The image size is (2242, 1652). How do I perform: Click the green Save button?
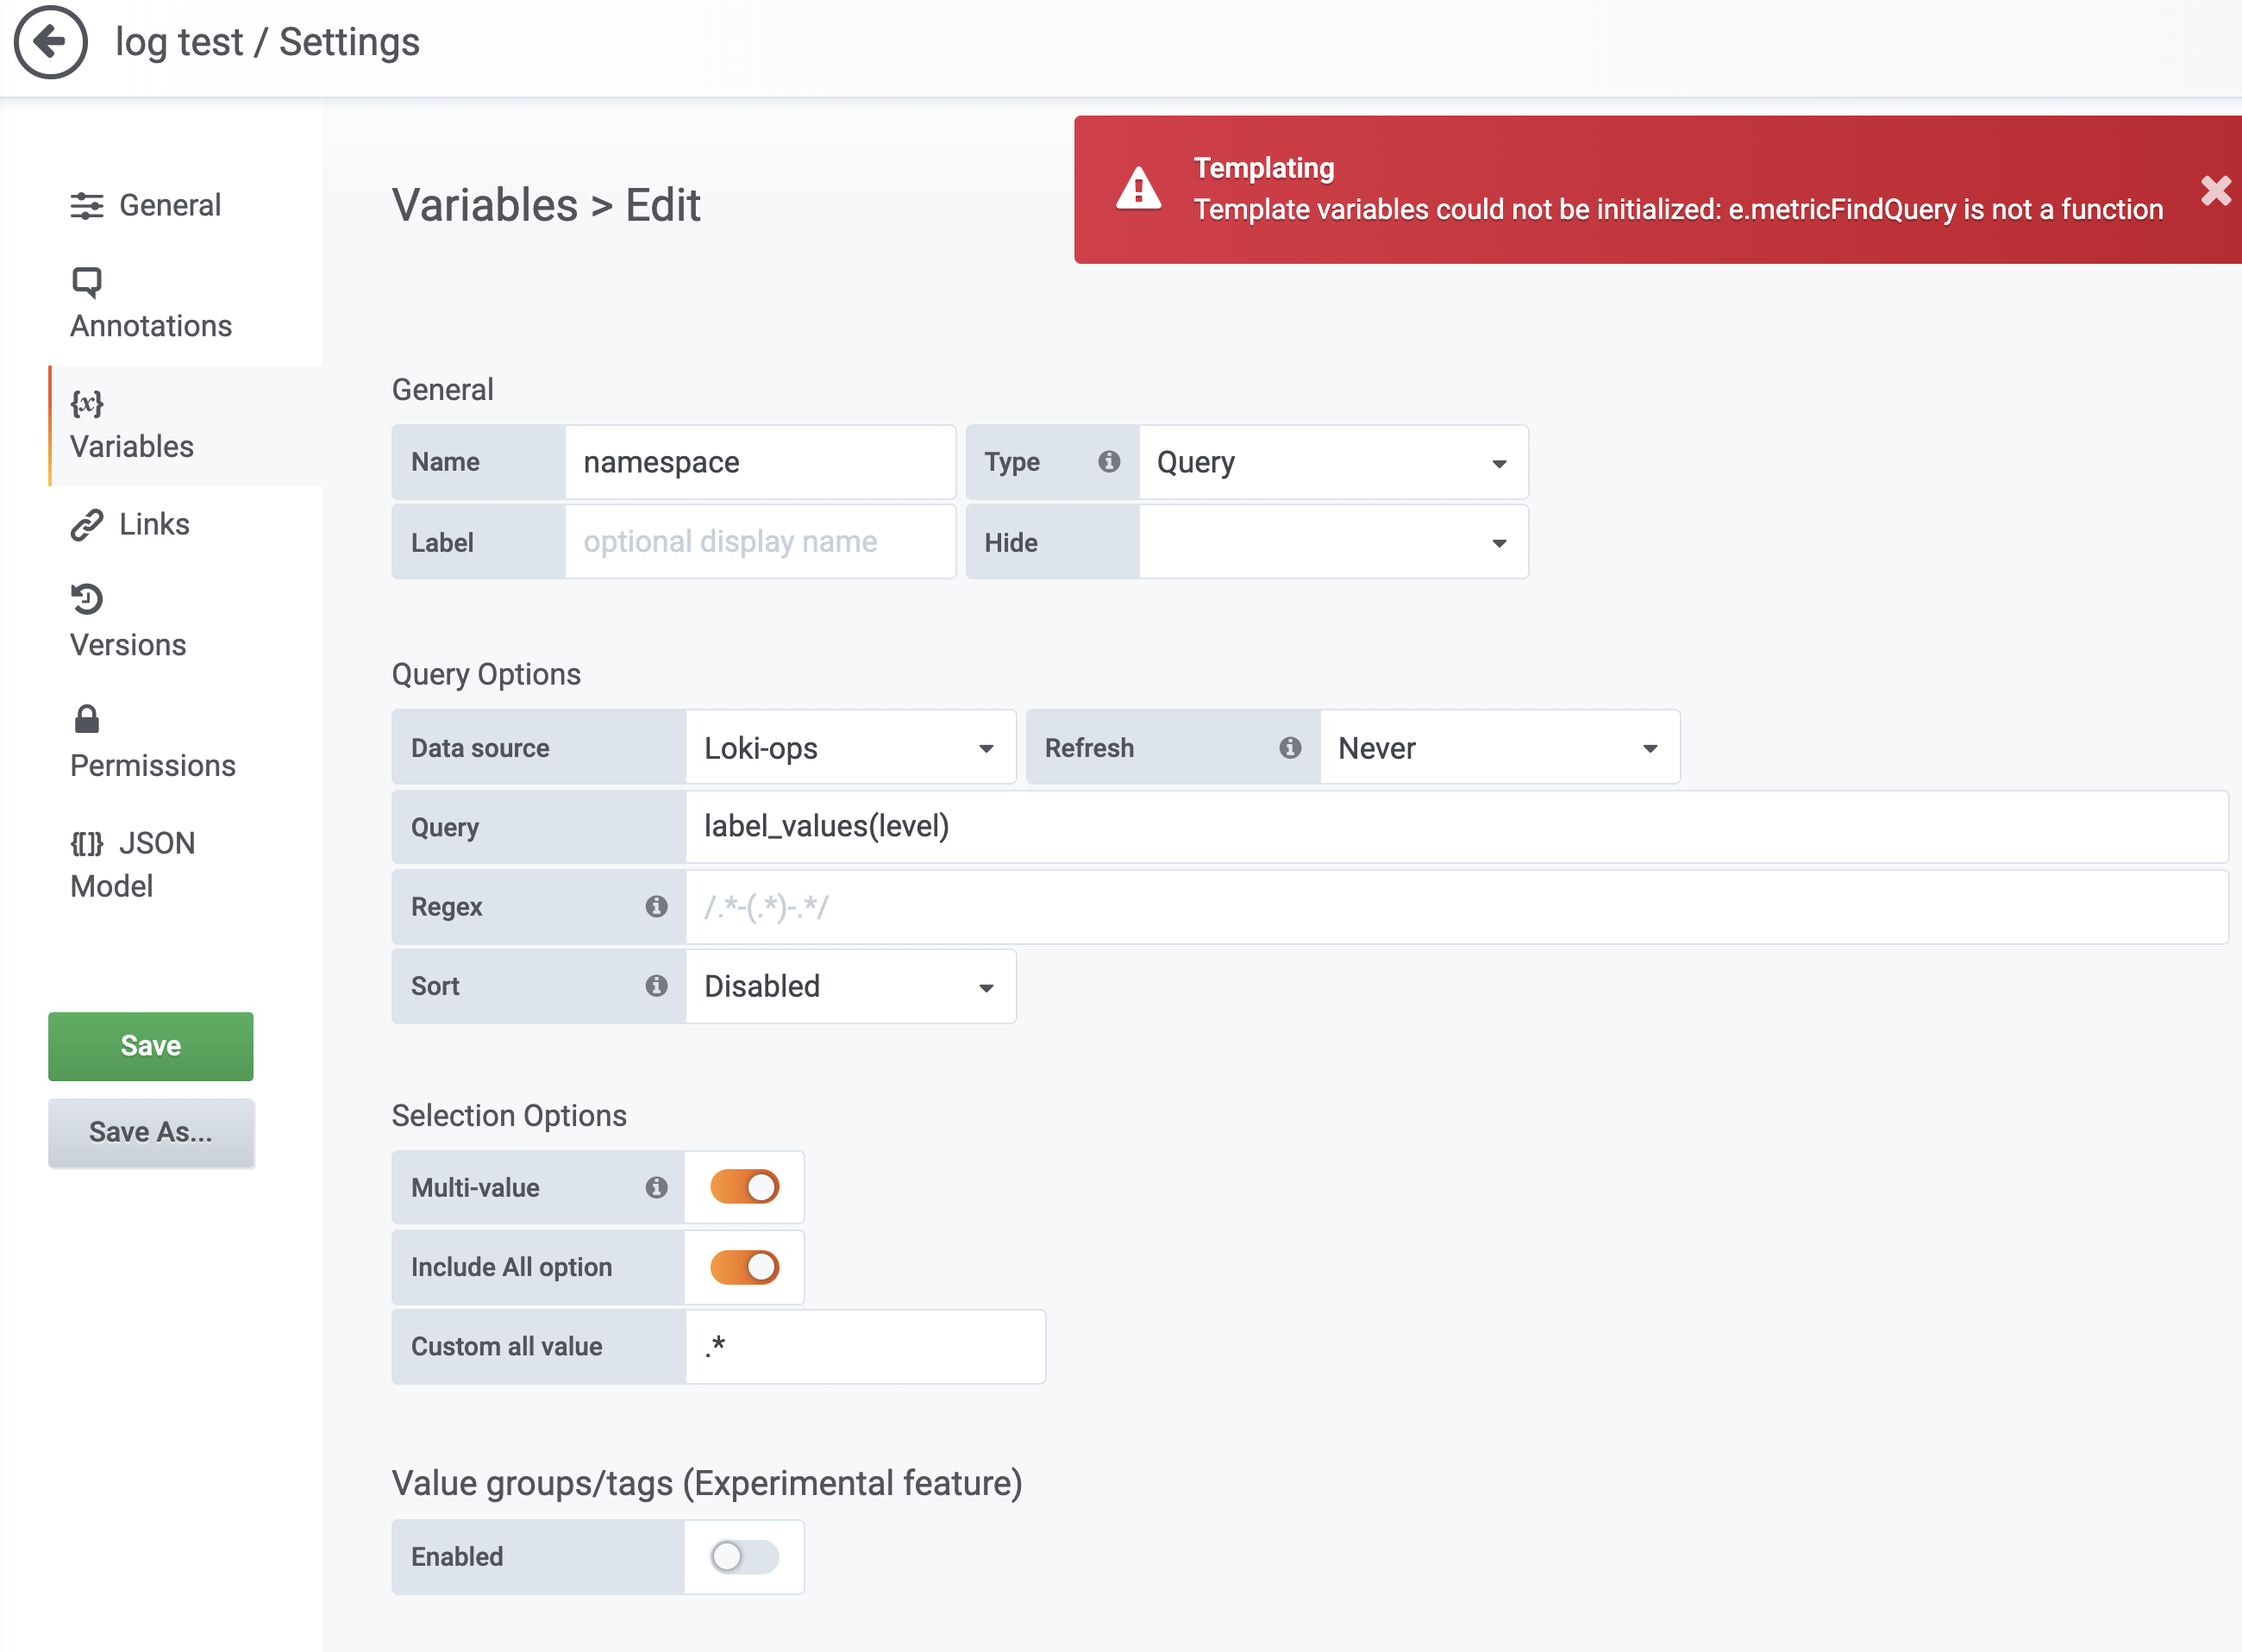click(x=151, y=1046)
